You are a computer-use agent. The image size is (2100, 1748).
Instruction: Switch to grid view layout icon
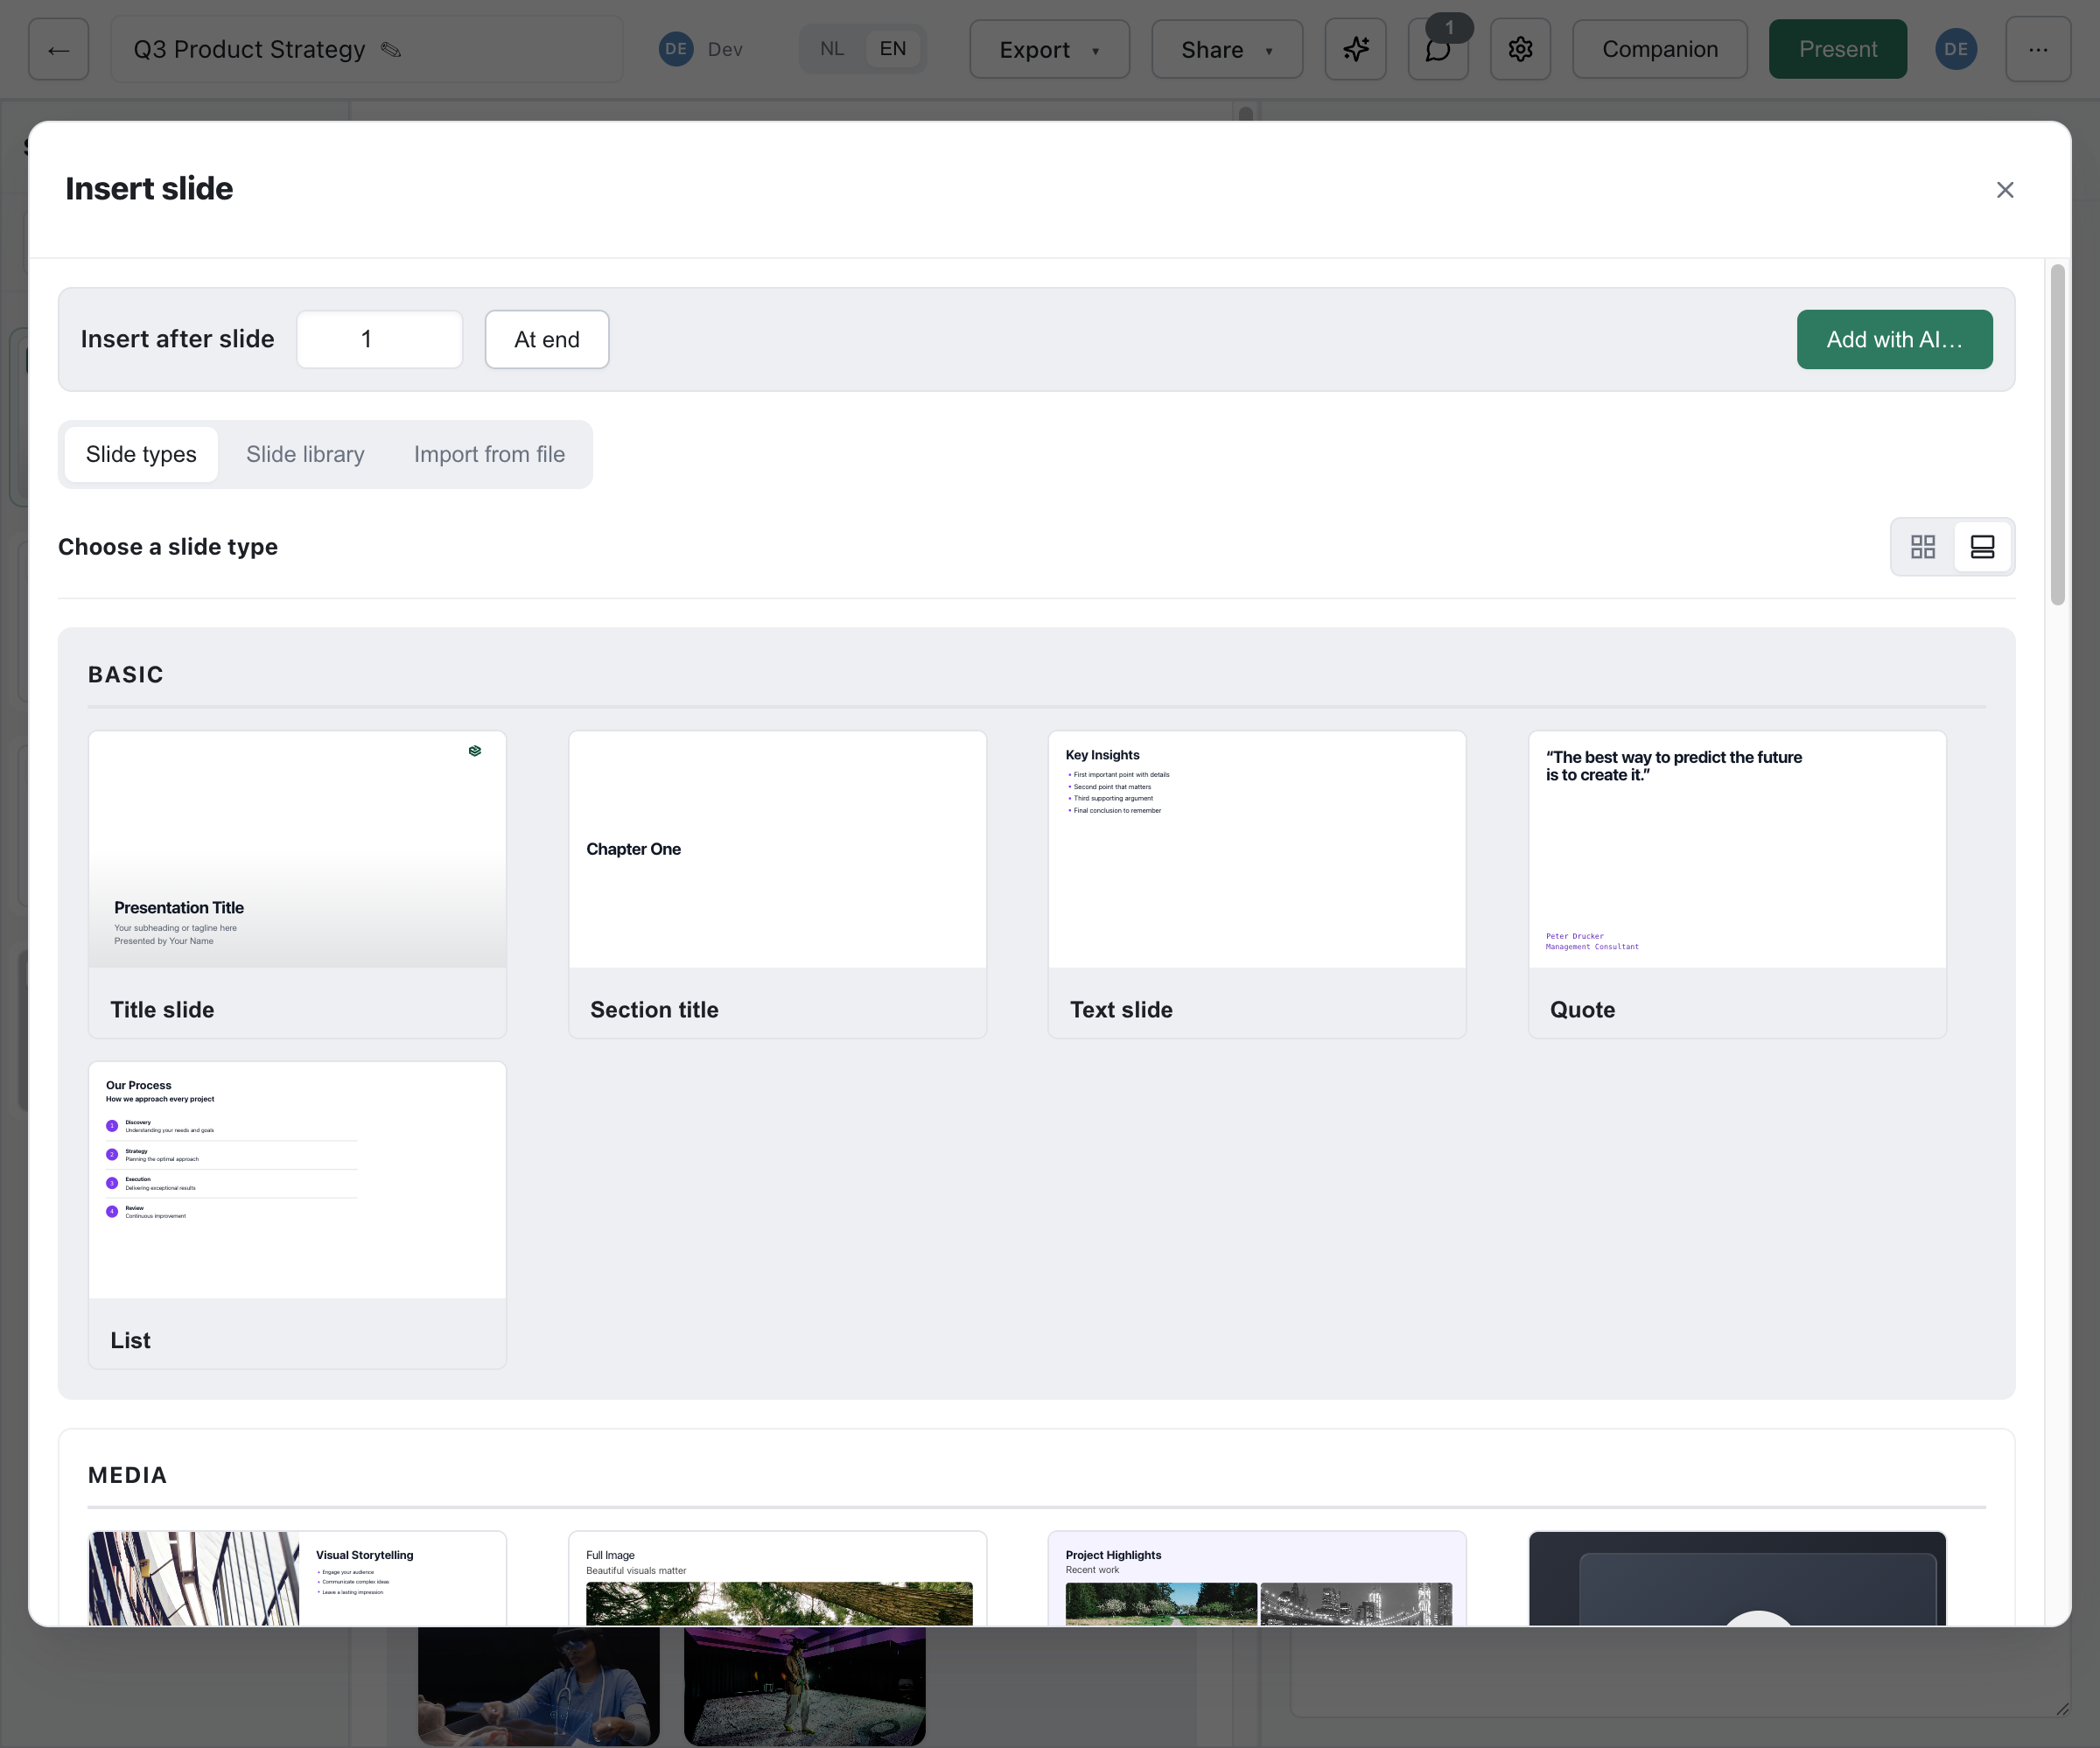[1922, 547]
